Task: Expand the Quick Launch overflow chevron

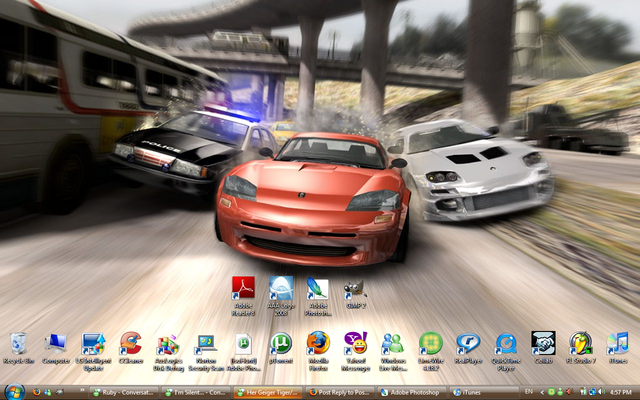Action: click(x=83, y=392)
